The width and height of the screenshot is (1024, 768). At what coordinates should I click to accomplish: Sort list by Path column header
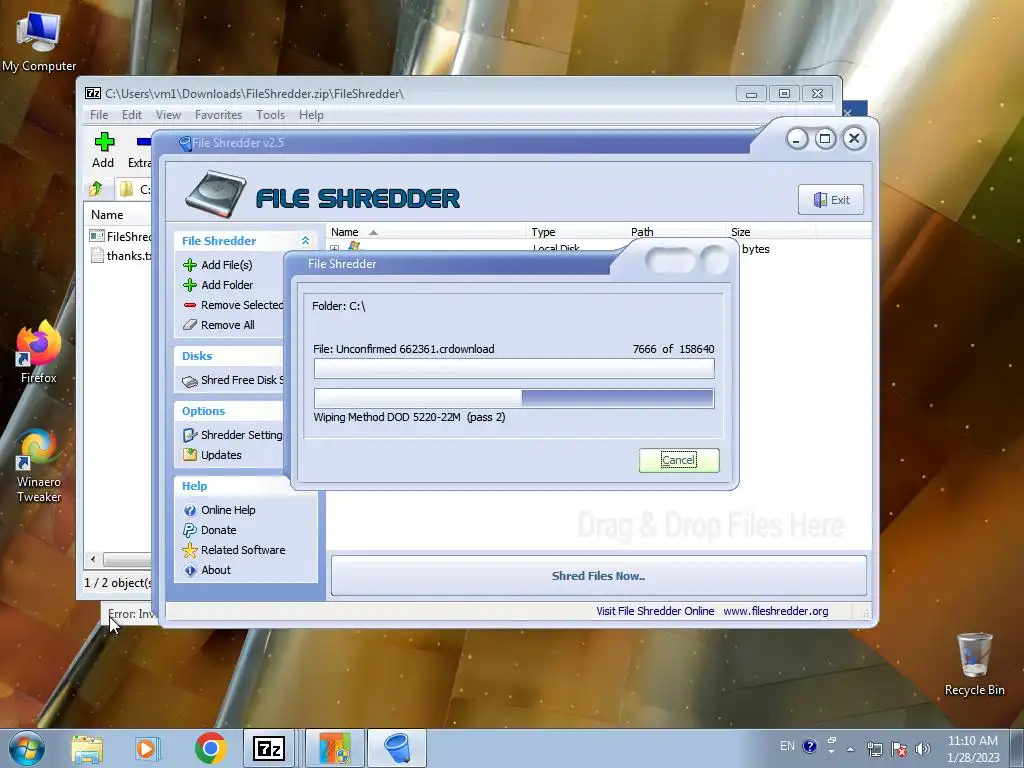(x=676, y=232)
